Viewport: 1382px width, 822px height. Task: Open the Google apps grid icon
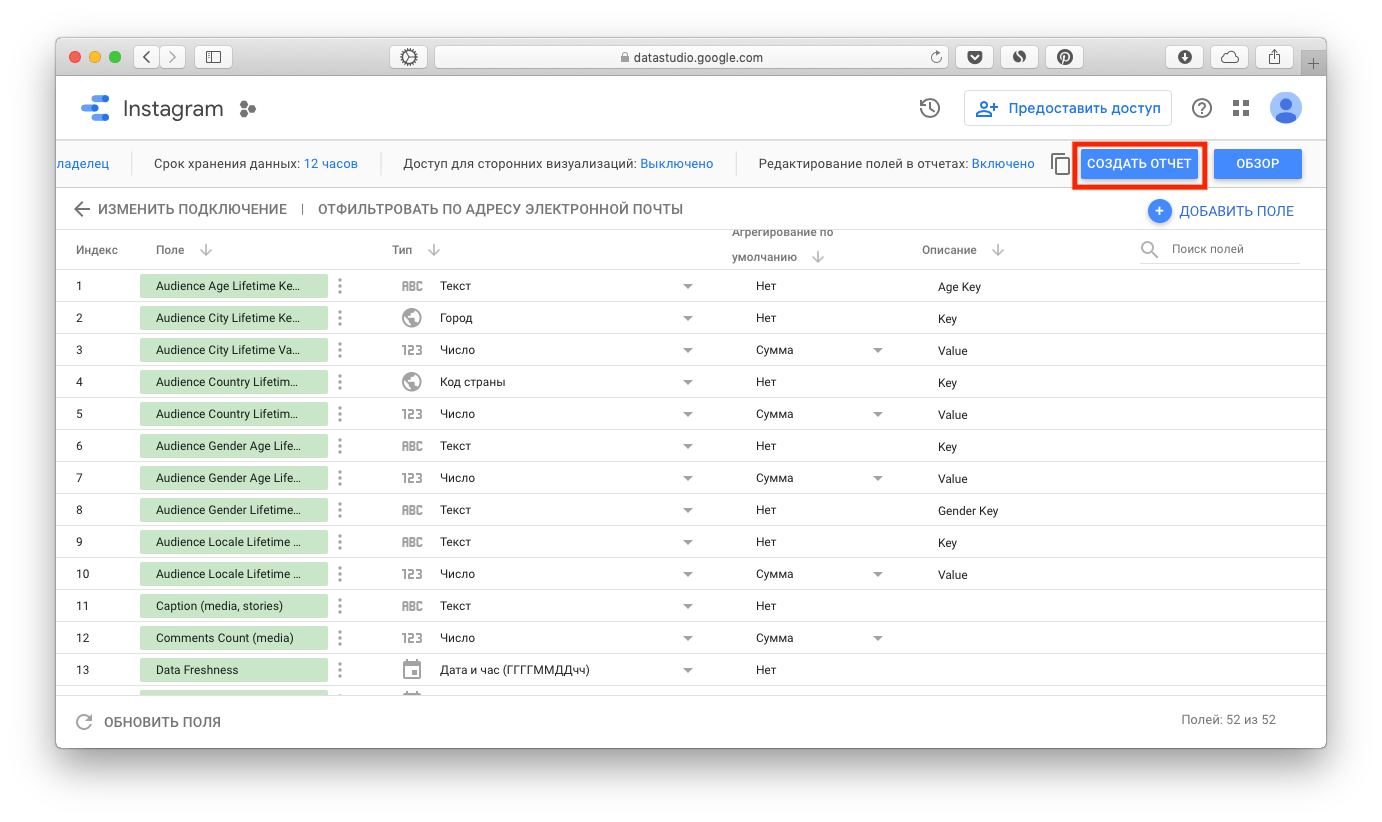click(x=1241, y=108)
